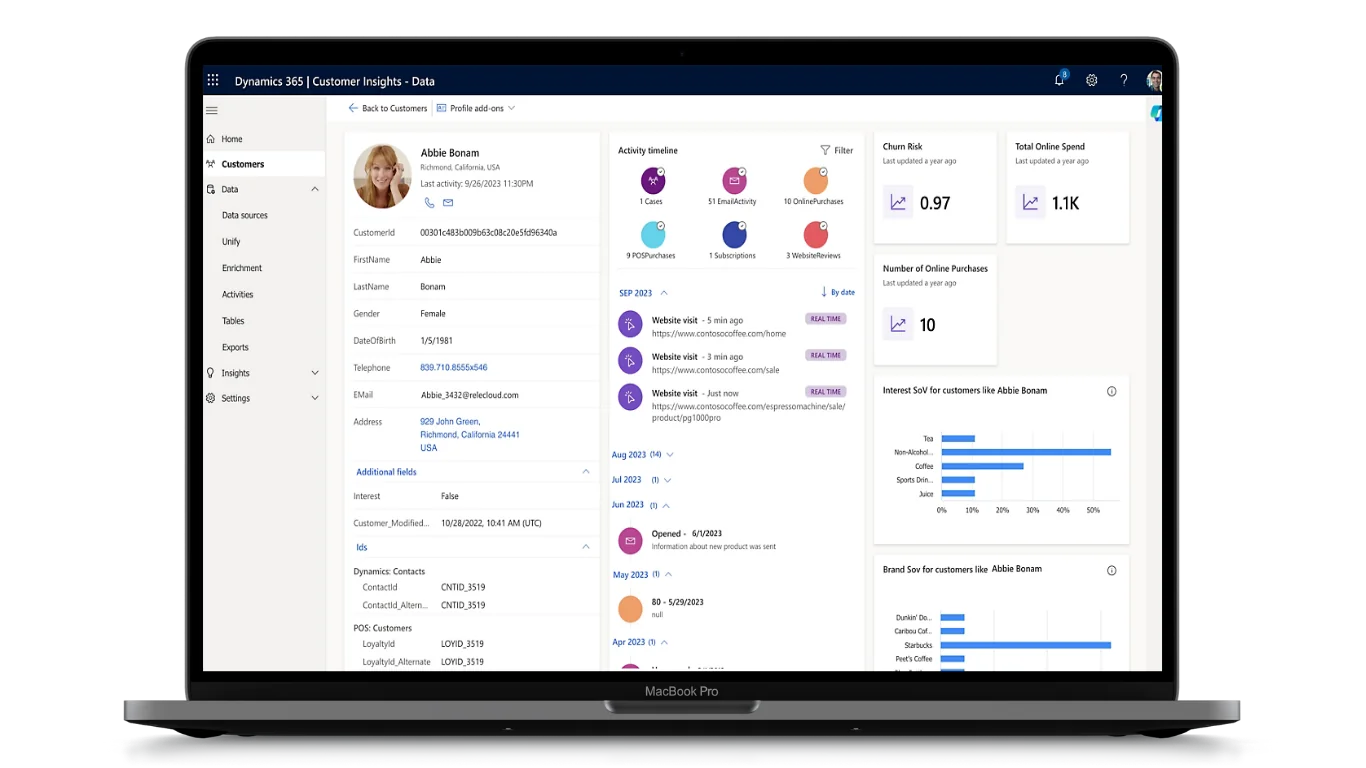Image resolution: width=1366 pixels, height=768 pixels.
Task: Click the Abbie_3432@relecloud.com email value
Action: [470, 395]
